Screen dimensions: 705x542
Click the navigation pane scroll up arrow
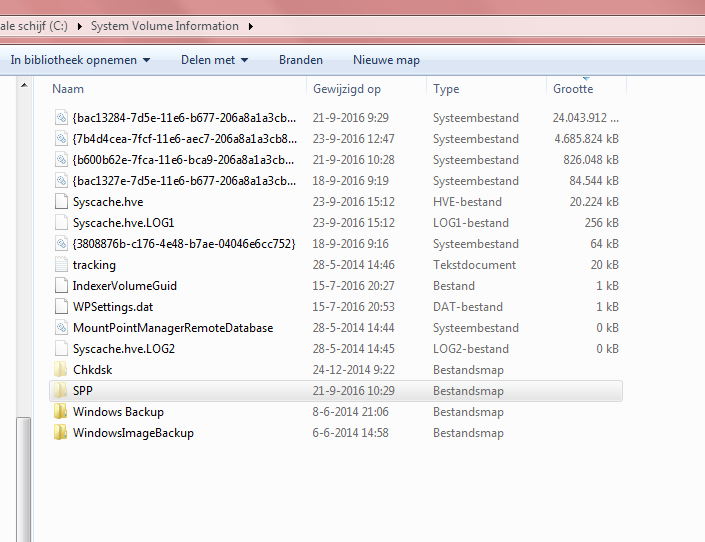[x=24, y=85]
